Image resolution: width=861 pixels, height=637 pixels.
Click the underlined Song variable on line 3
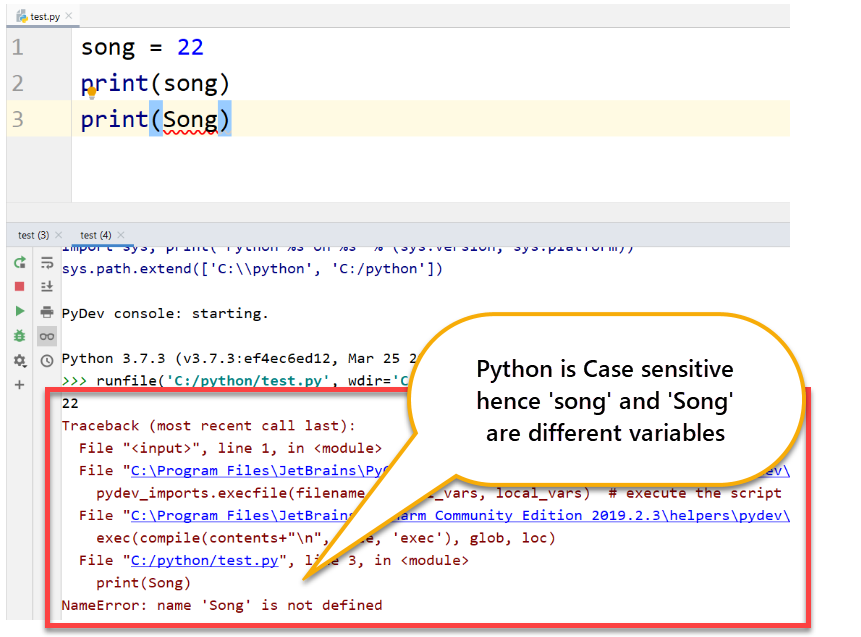tap(190, 120)
